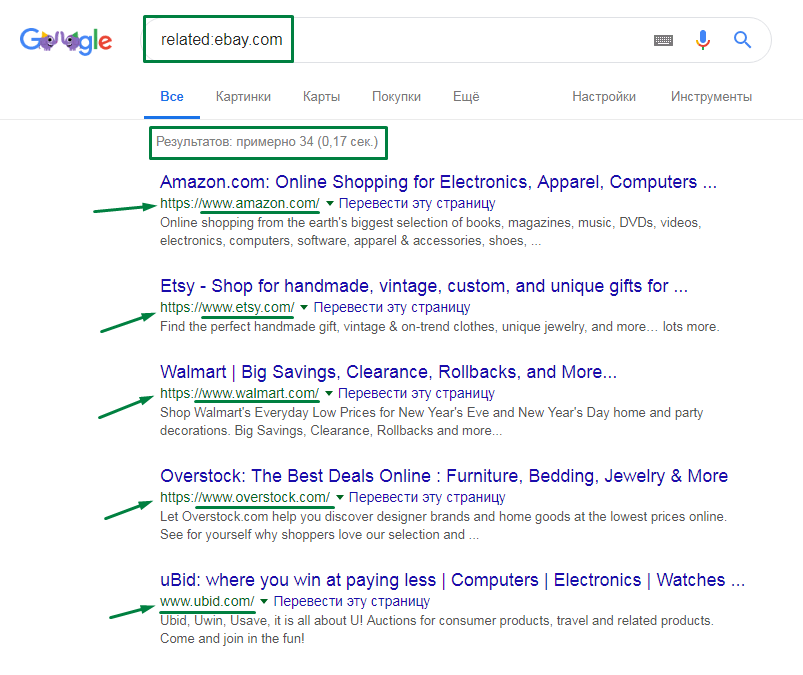The height and width of the screenshot is (675, 803).
Task: Click the https://www.etsy.com/ URL text
Action: (227, 307)
